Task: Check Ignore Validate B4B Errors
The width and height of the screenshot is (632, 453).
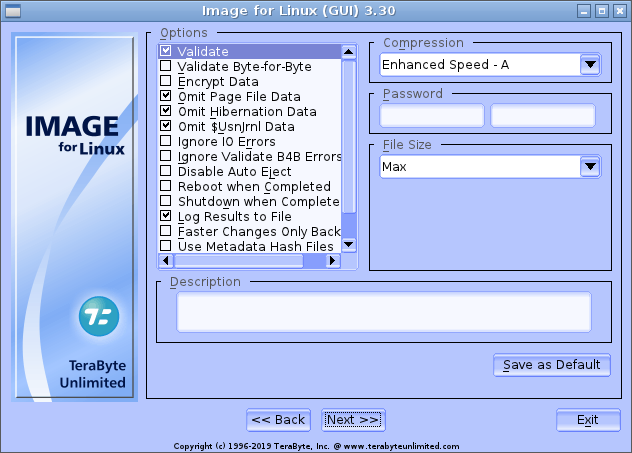Action: [165, 156]
